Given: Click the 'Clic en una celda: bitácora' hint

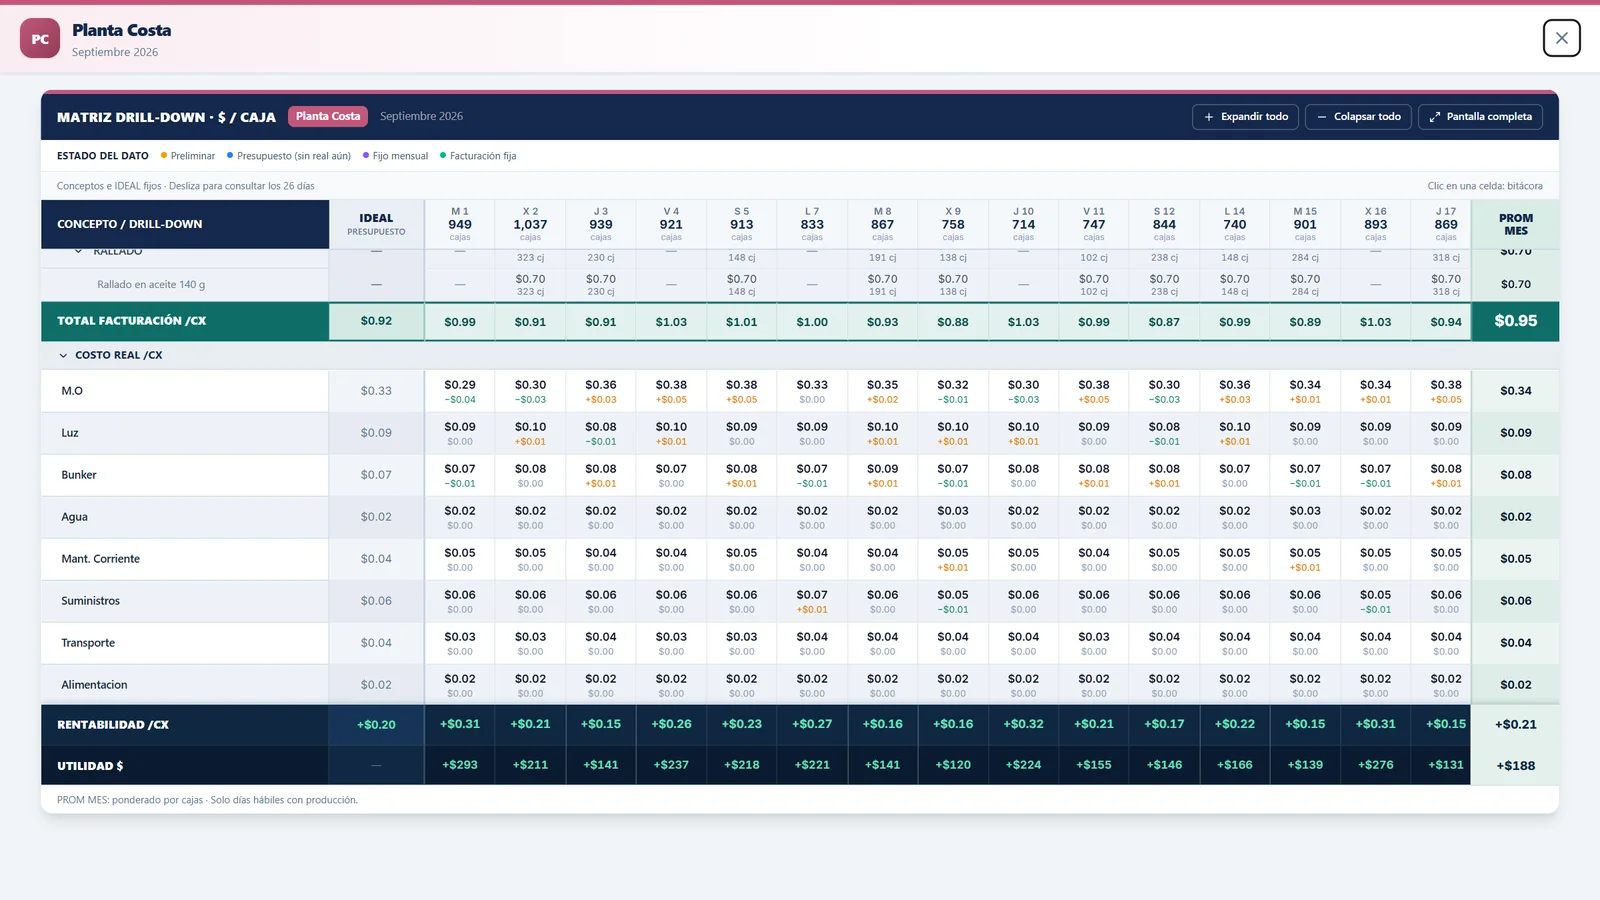Looking at the screenshot, I should tap(1485, 186).
